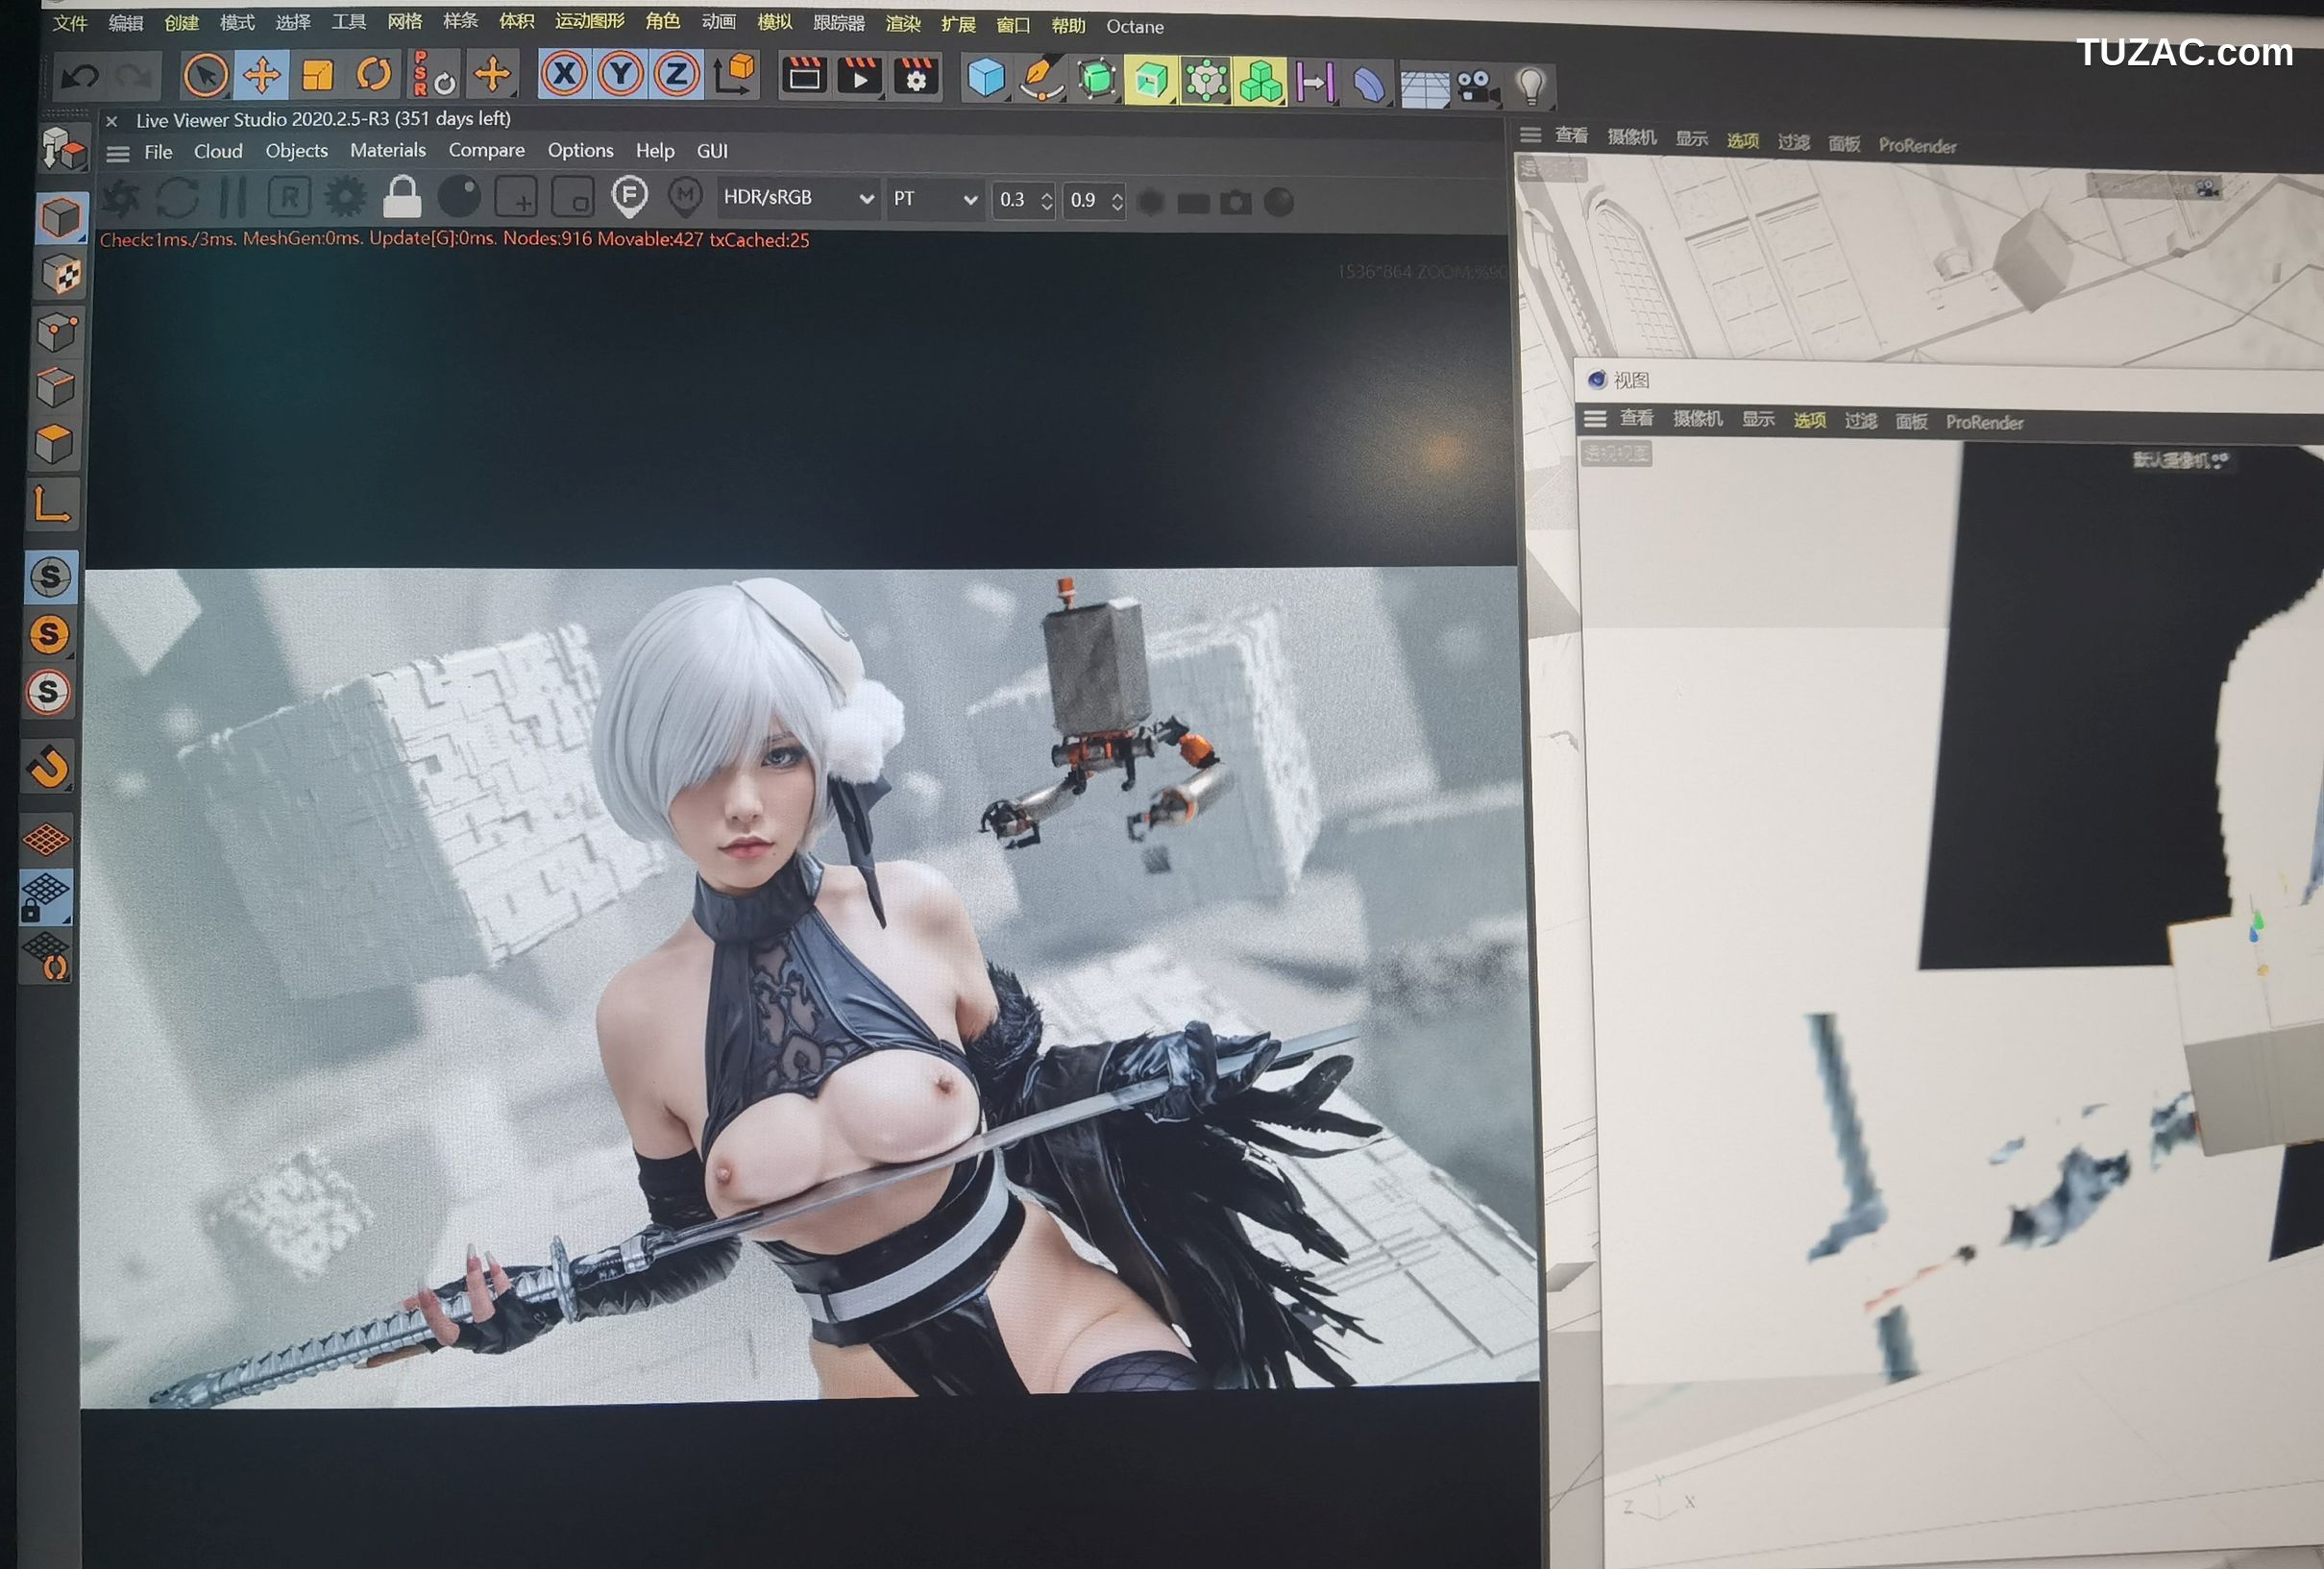The height and width of the screenshot is (1569, 2324).
Task: Select the Move tool in top toolbar
Action: pos(262,75)
